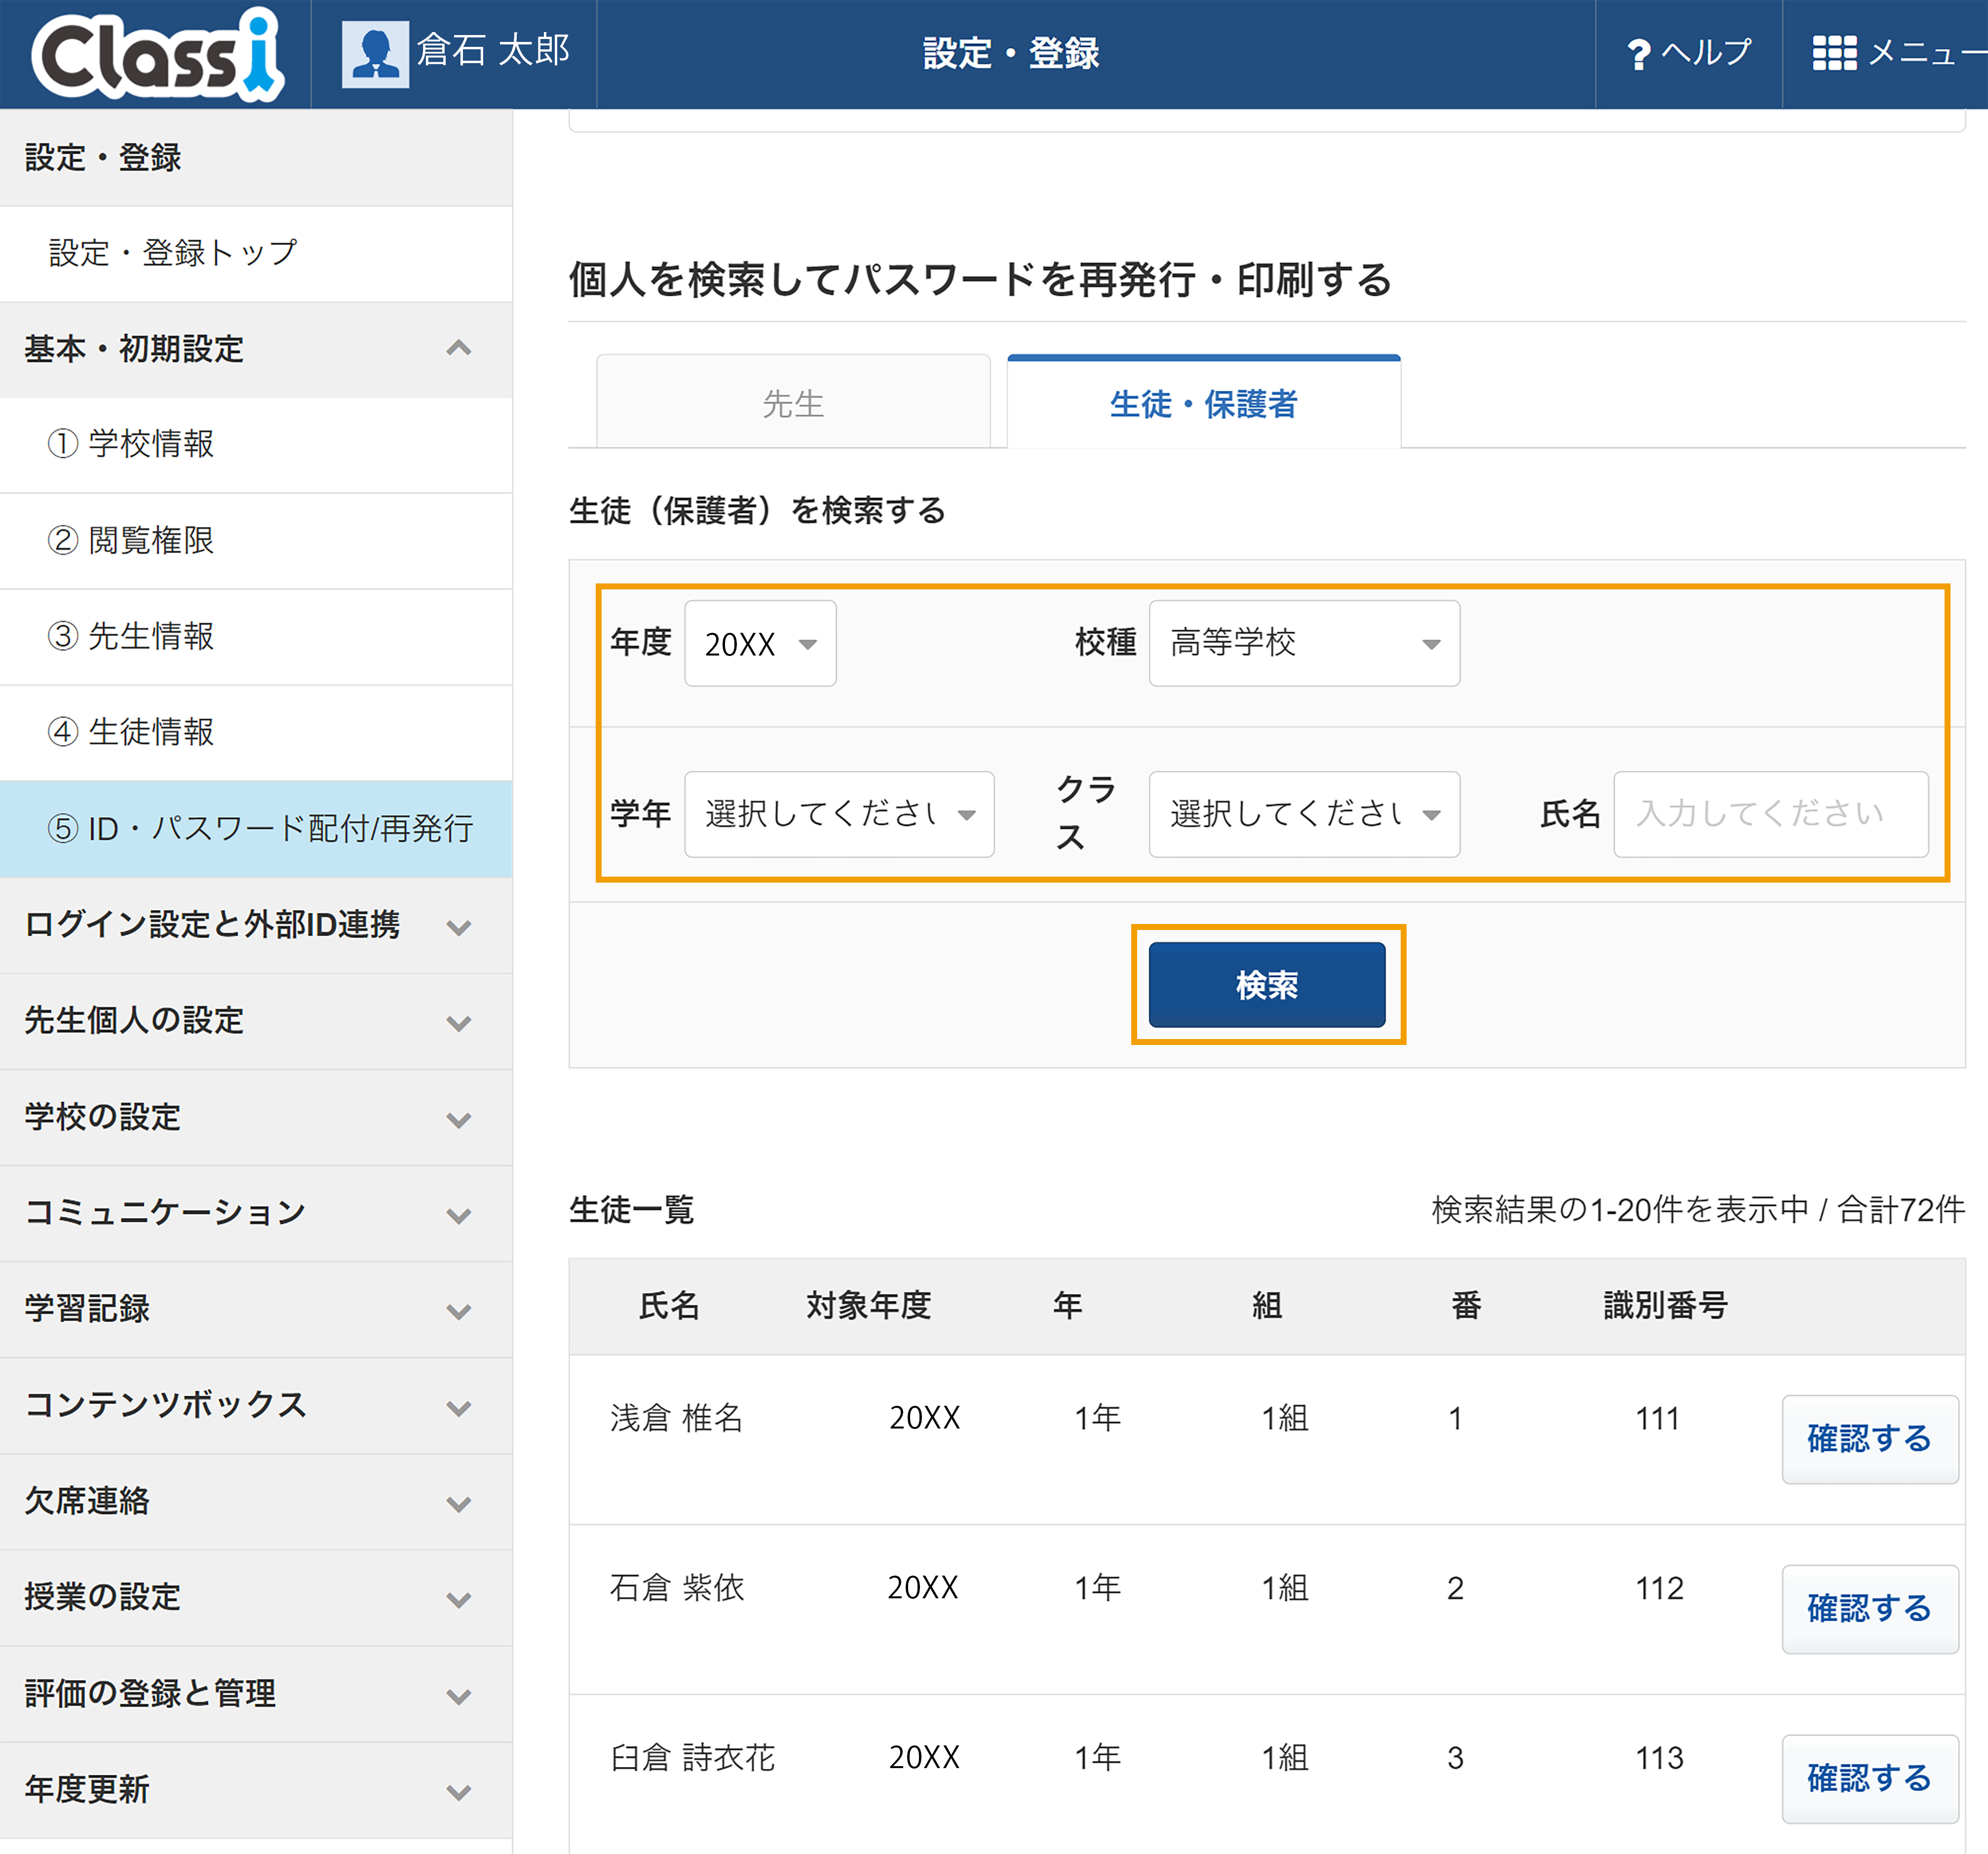
Task: Open the クラス selection dropdown
Action: (1304, 814)
